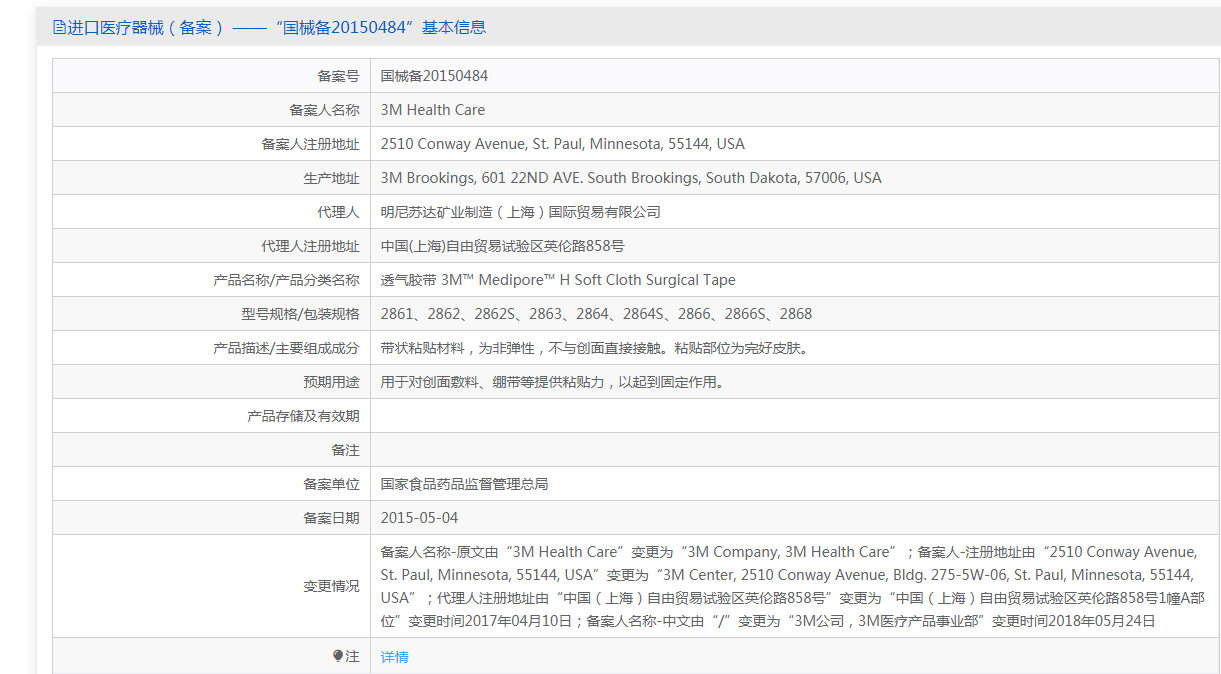The image size is (1221, 674).
Task: Select the value 3M Health Care
Action: (433, 110)
